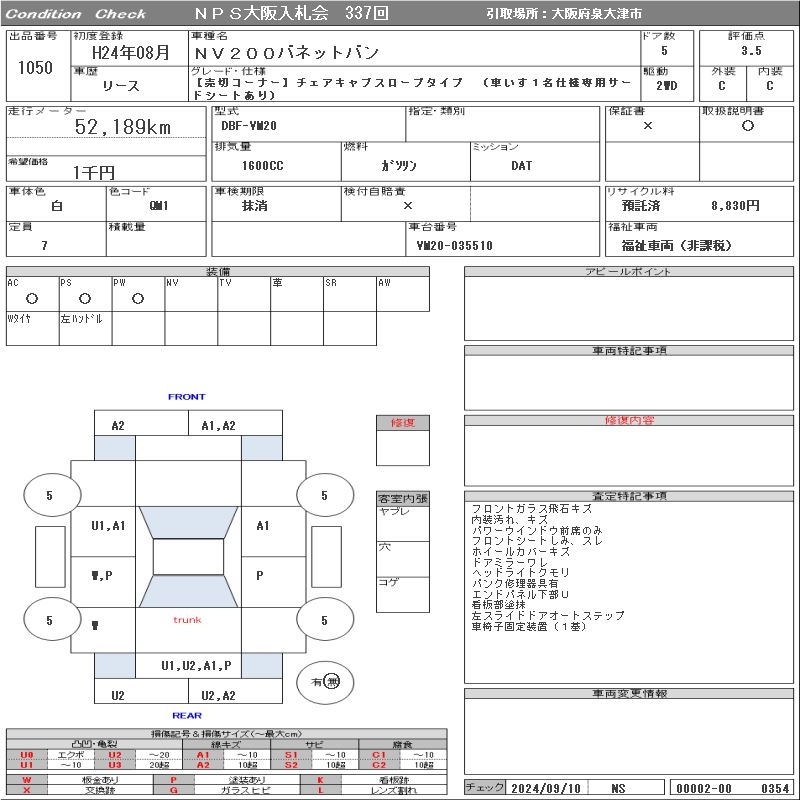
Task: Toggle the PW equipment circle mark
Action: coord(138,298)
